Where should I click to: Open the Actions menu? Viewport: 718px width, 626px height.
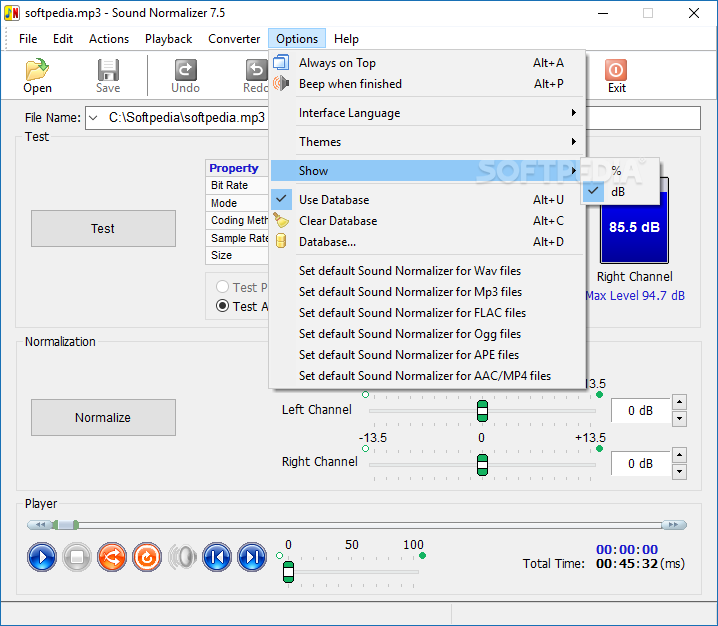tap(109, 39)
